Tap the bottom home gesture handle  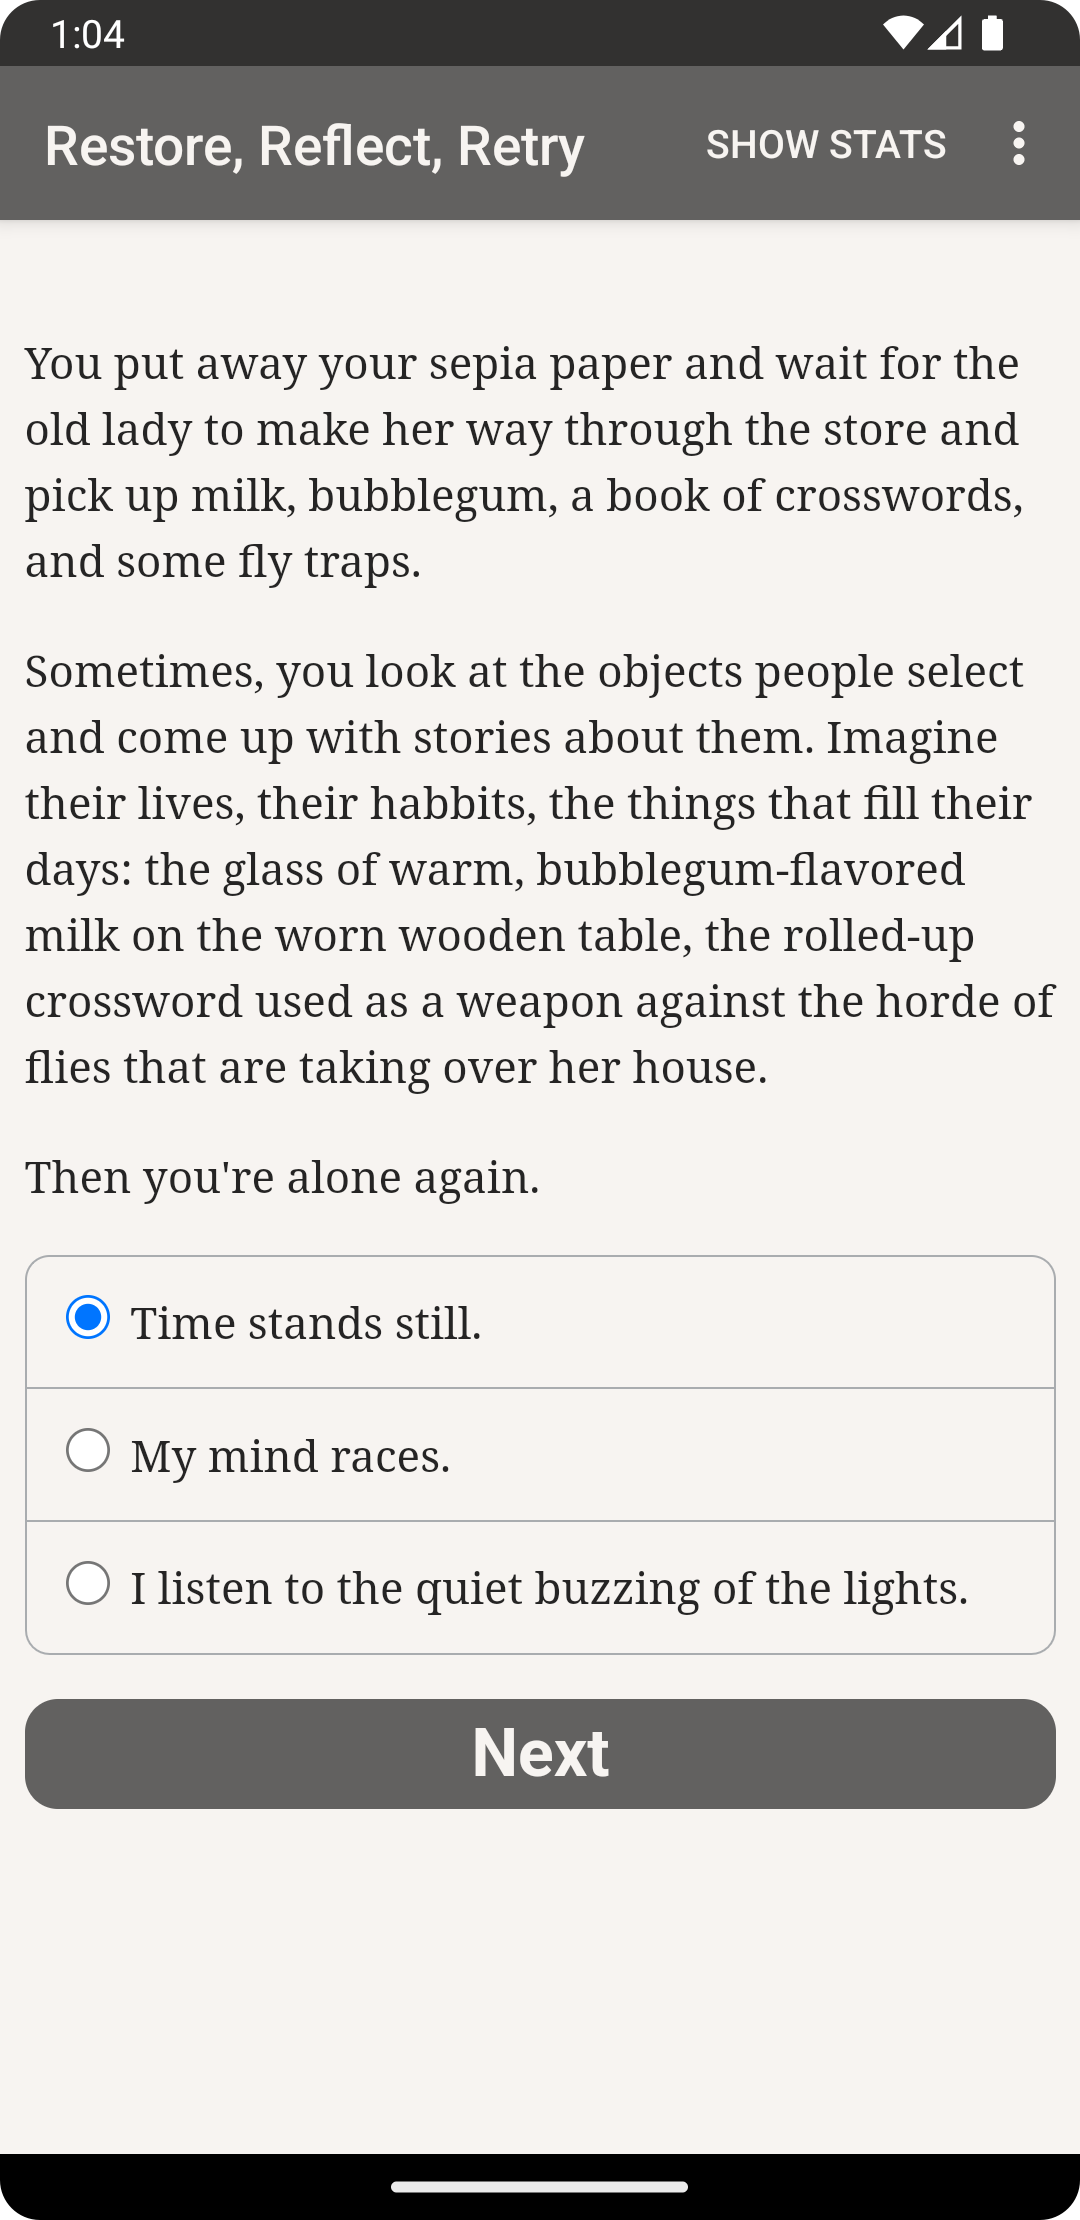pyautogui.click(x=540, y=2187)
